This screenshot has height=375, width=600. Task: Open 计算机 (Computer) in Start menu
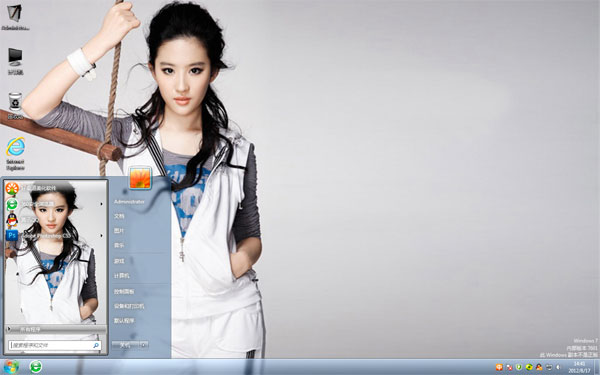(122, 276)
